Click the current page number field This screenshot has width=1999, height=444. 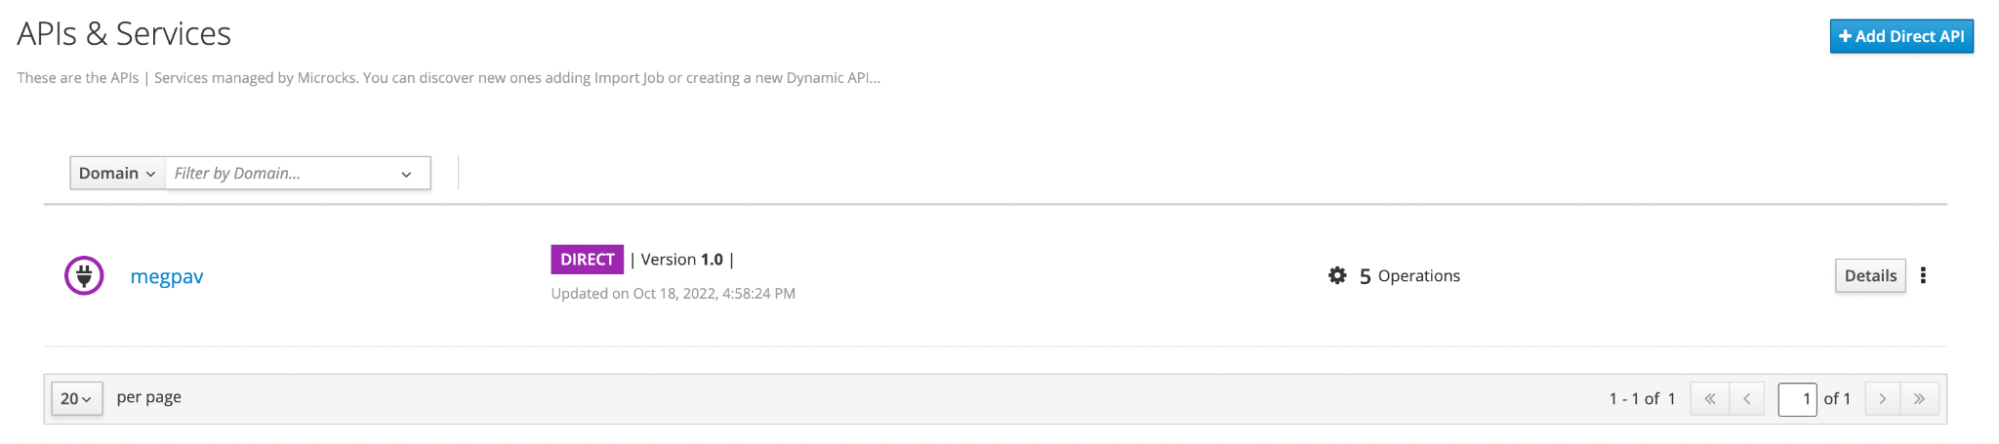[x=1797, y=398]
